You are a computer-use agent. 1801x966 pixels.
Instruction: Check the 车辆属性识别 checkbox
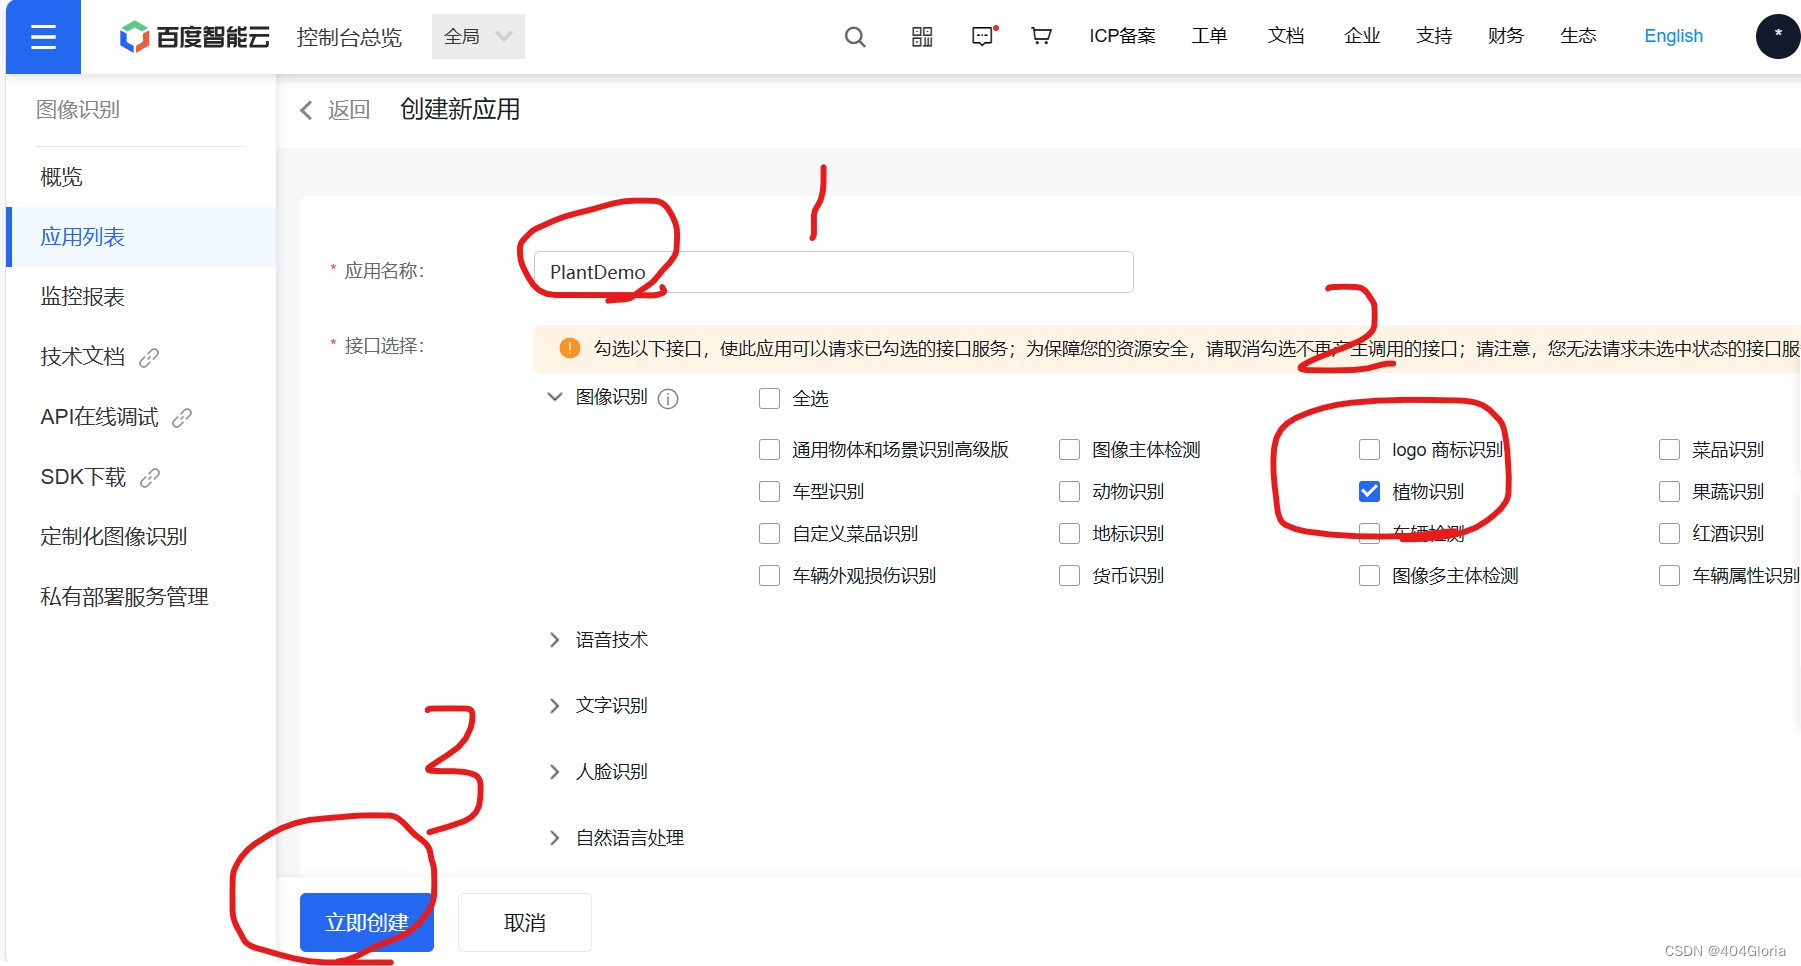(x=1669, y=576)
